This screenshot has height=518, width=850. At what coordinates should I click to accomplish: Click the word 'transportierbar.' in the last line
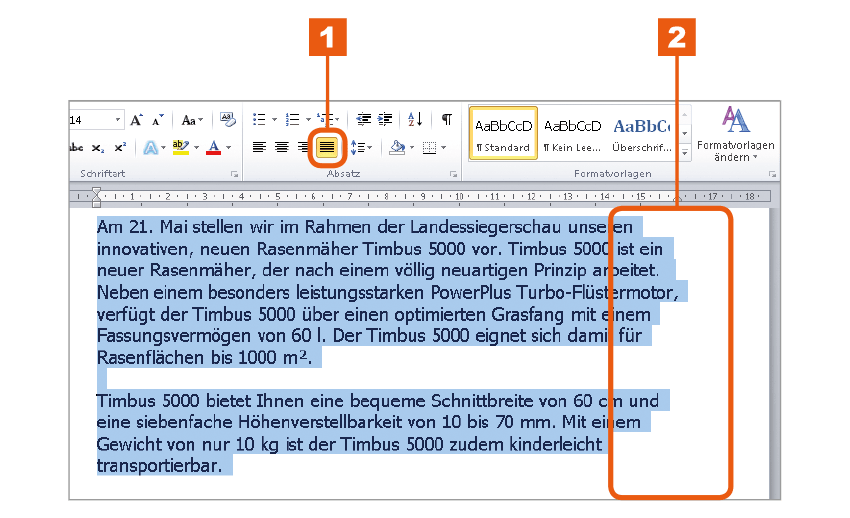[159, 466]
